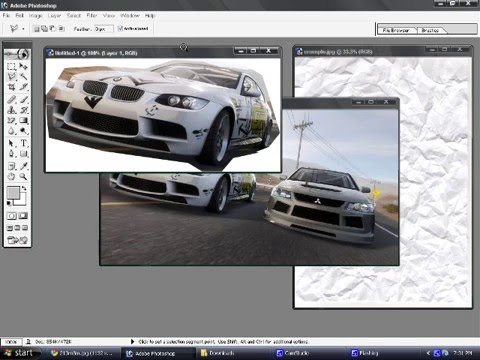Select the Magic Wand tool
The image size is (480, 360).
(23, 77)
